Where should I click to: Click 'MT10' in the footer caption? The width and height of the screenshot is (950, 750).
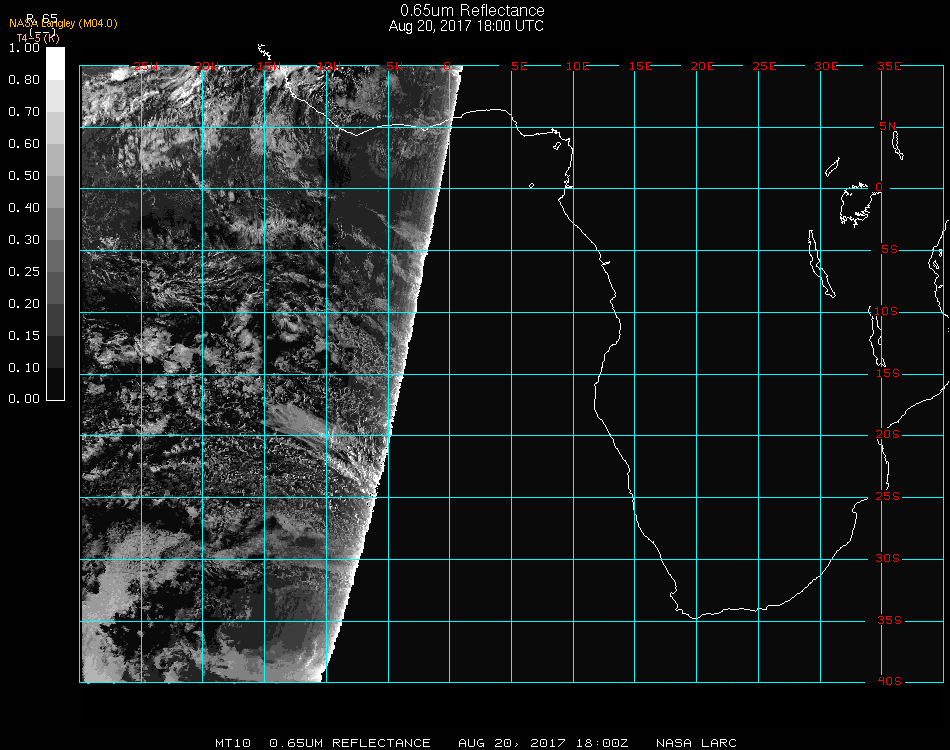click(x=233, y=743)
